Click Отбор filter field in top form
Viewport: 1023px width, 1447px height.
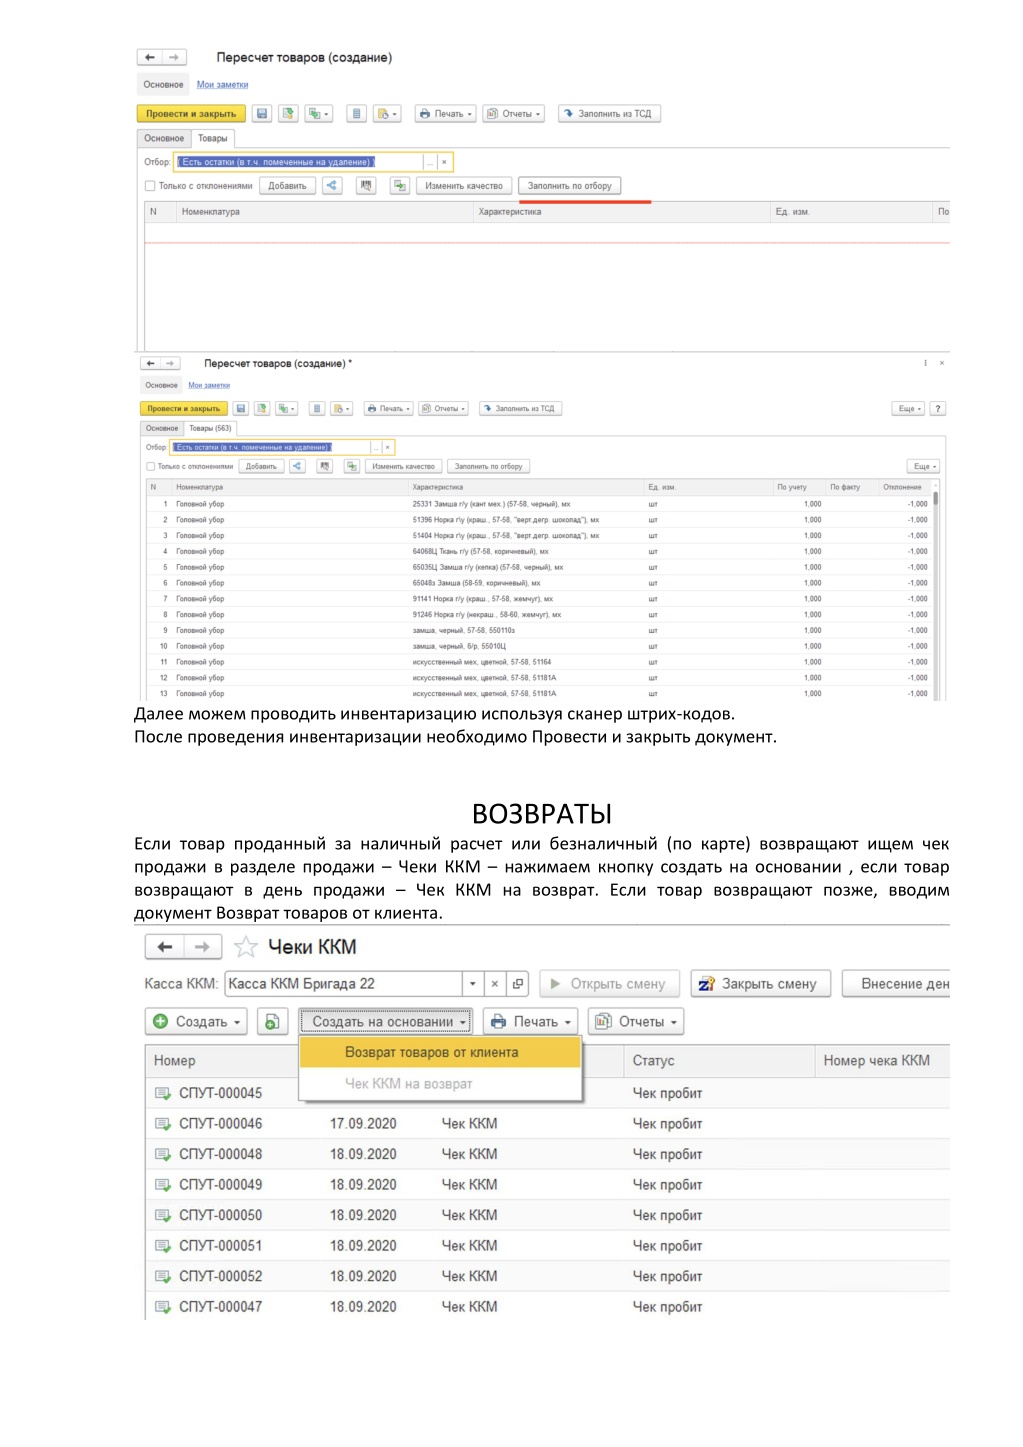(x=300, y=161)
